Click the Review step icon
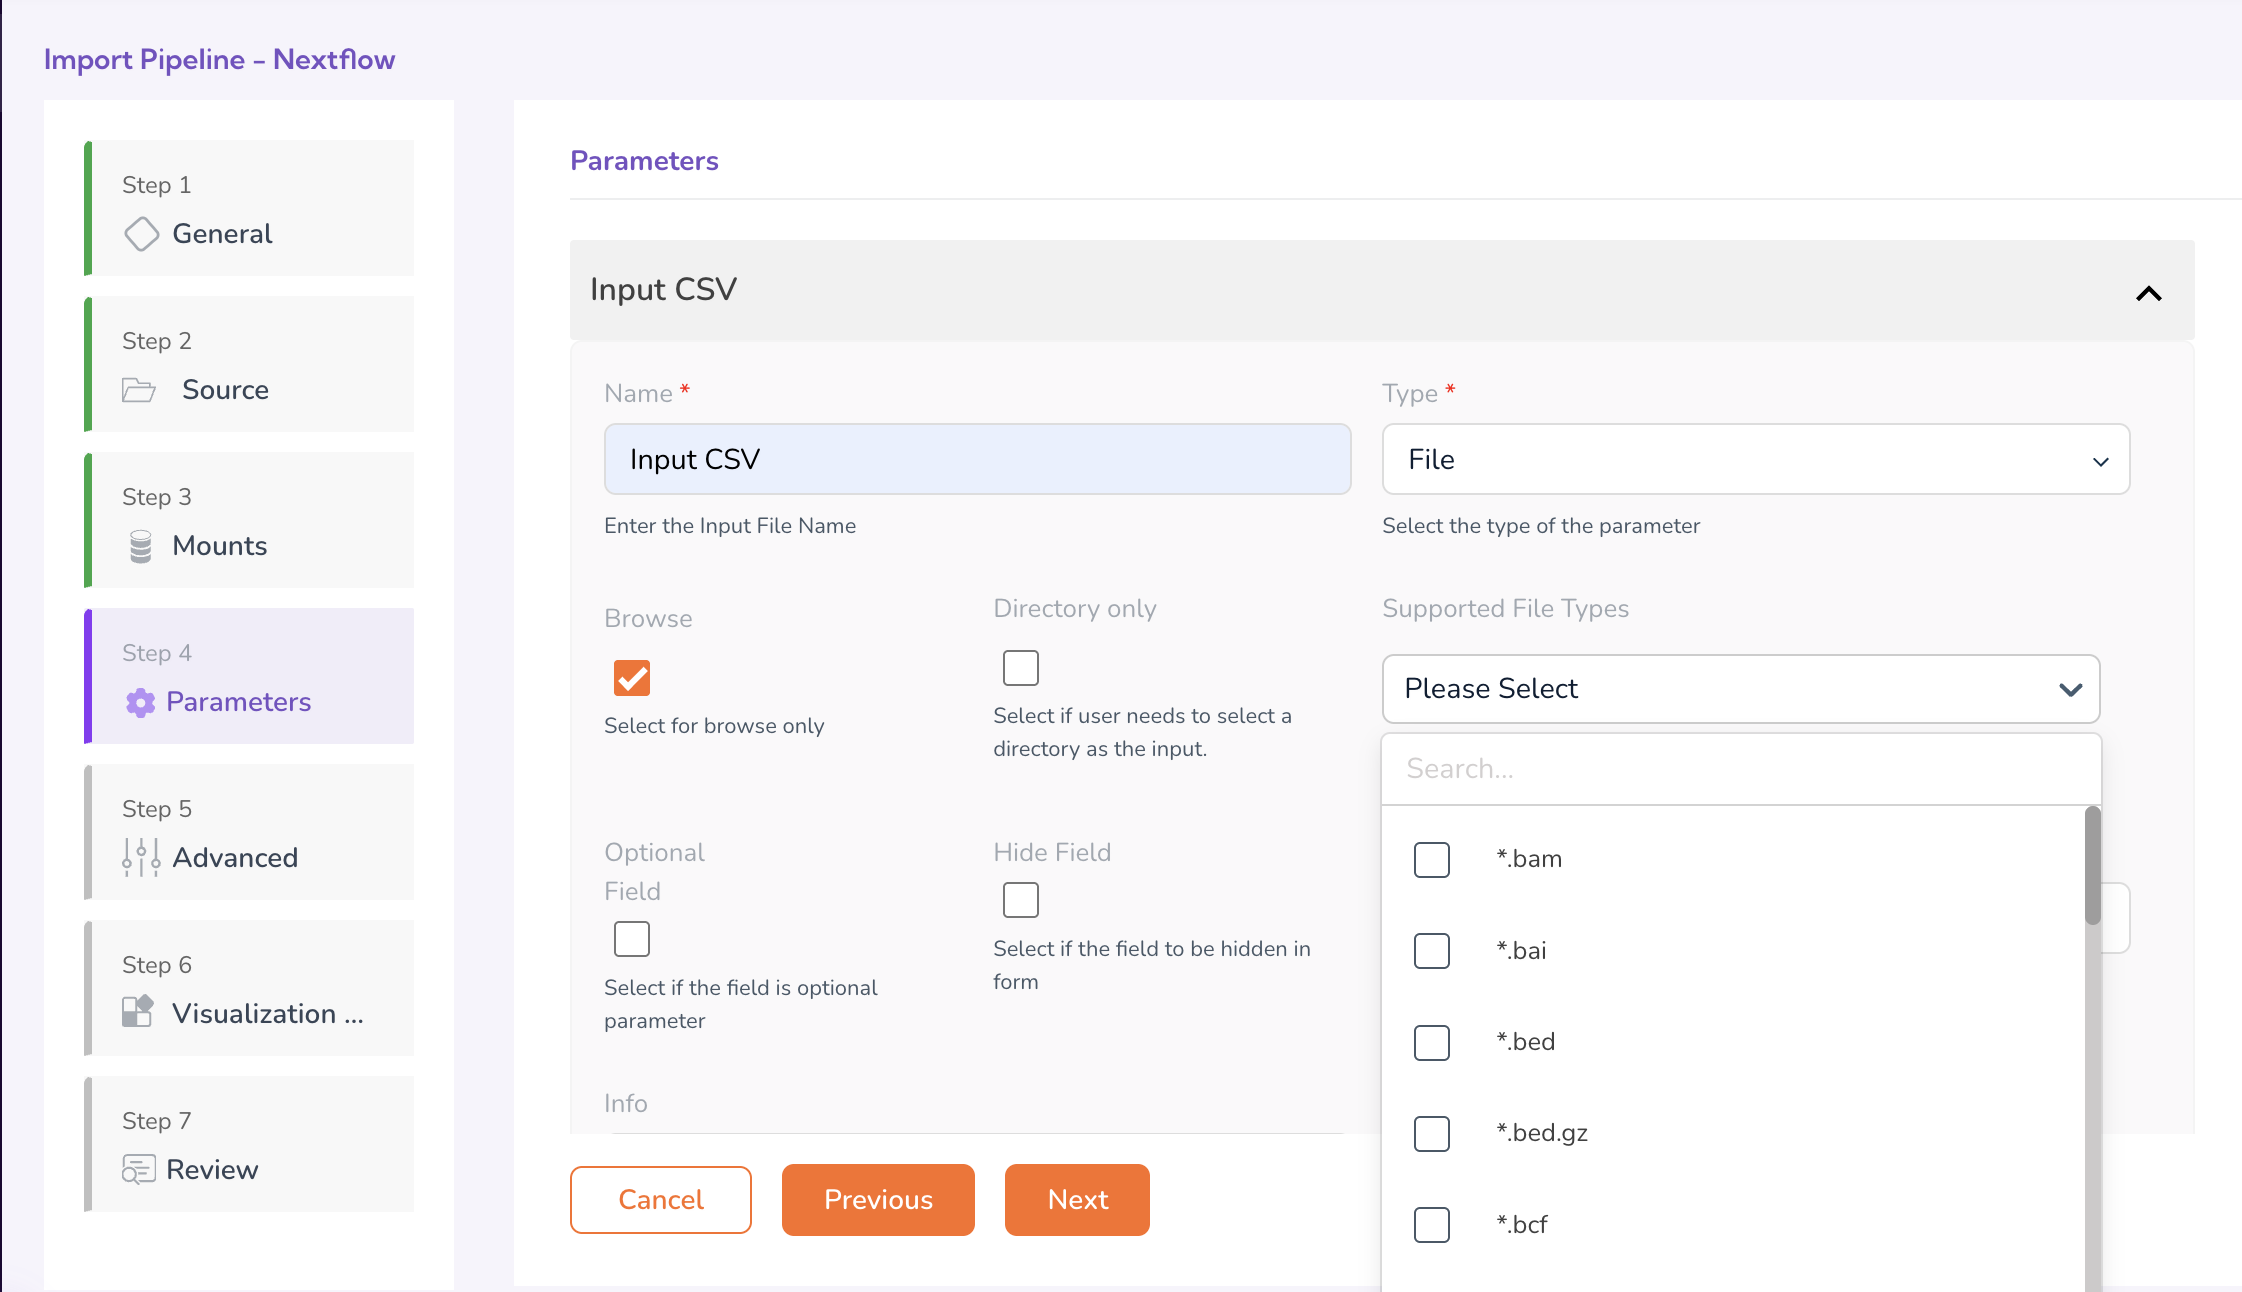The height and width of the screenshot is (1292, 2242). [139, 1169]
